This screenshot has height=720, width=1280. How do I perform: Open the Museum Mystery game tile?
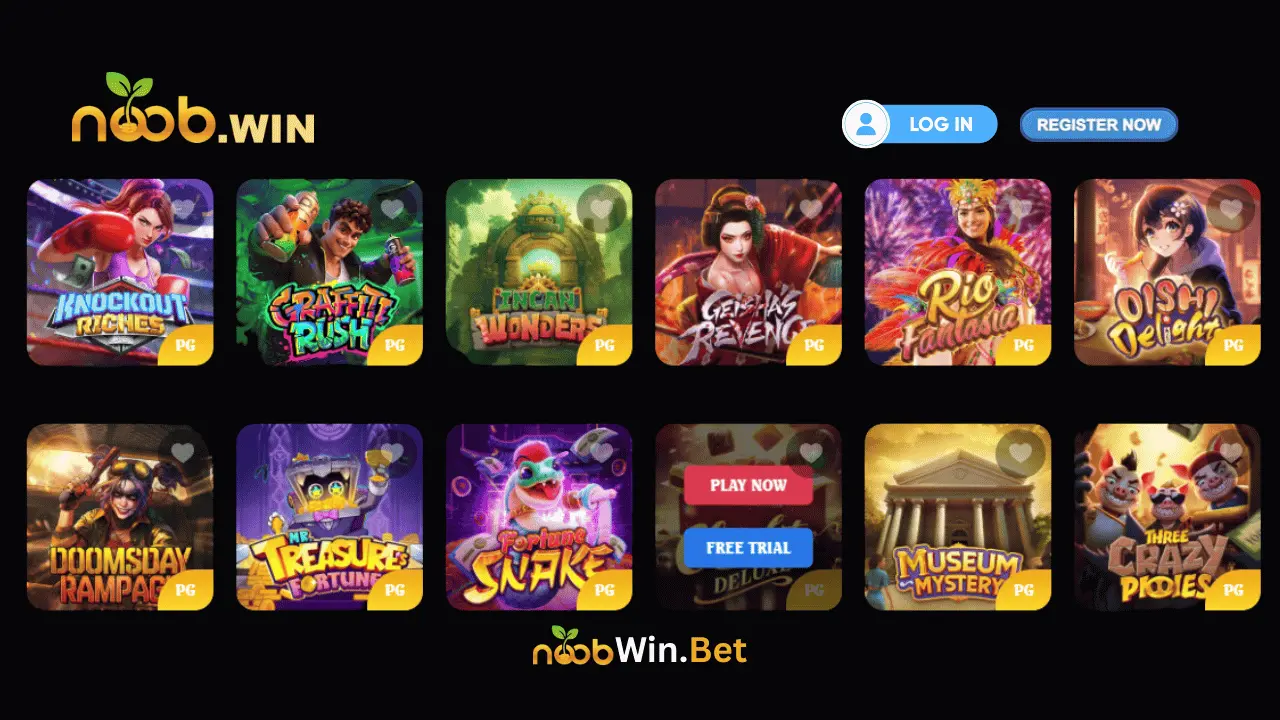pyautogui.click(x=958, y=517)
